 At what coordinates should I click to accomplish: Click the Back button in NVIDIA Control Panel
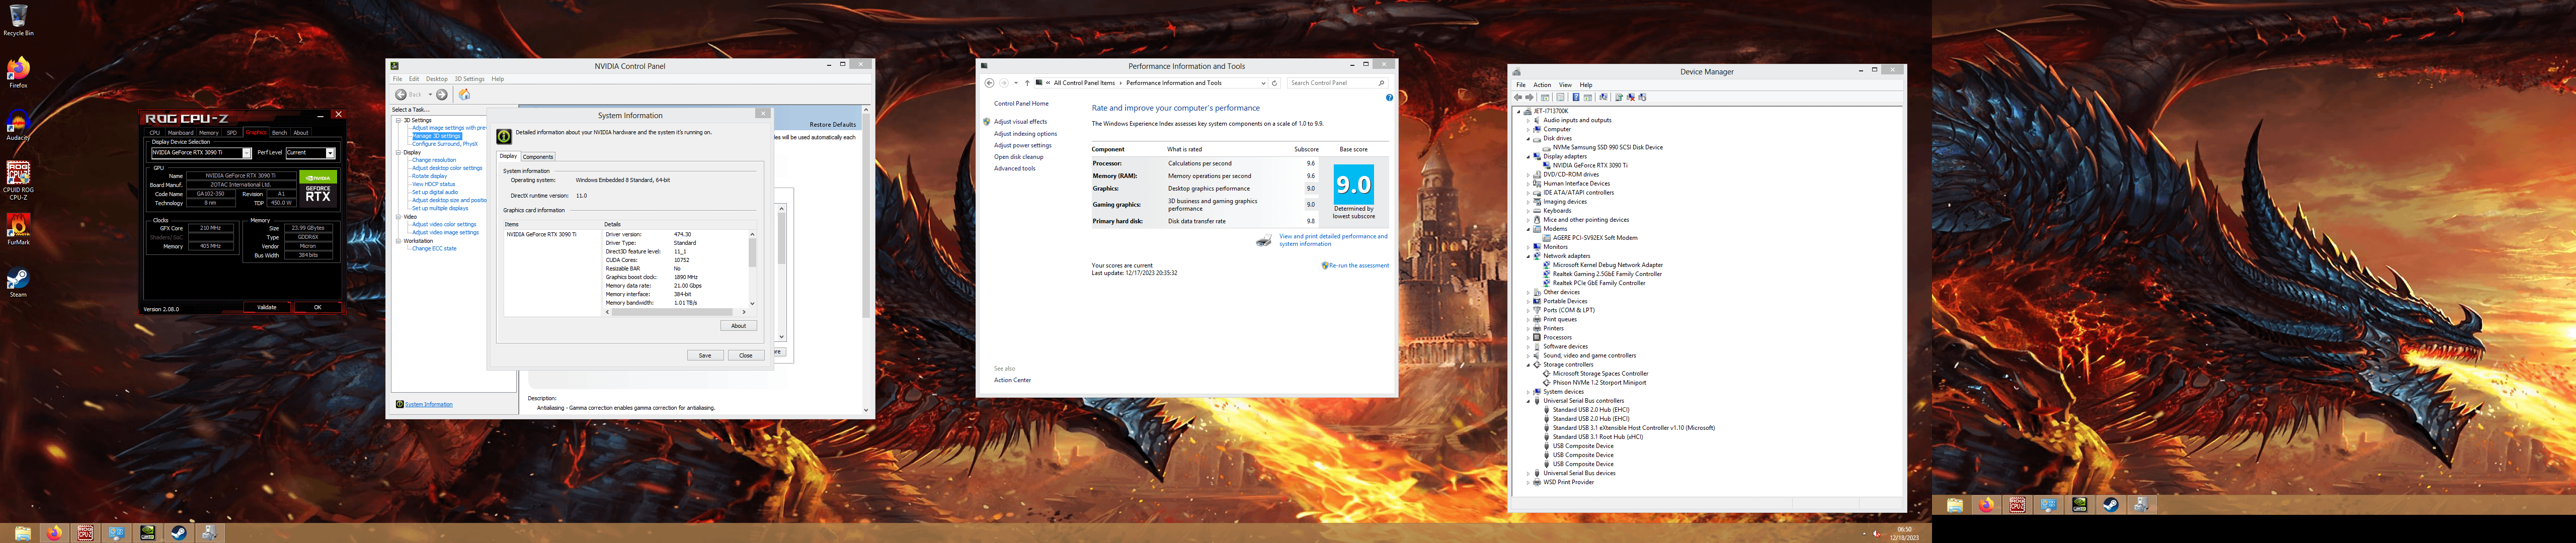[x=408, y=94]
